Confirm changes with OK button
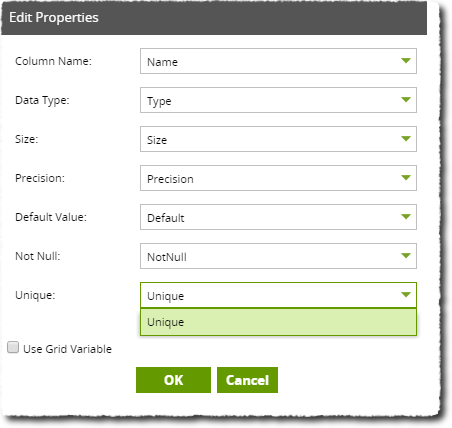The width and height of the screenshot is (452, 428). pos(173,380)
